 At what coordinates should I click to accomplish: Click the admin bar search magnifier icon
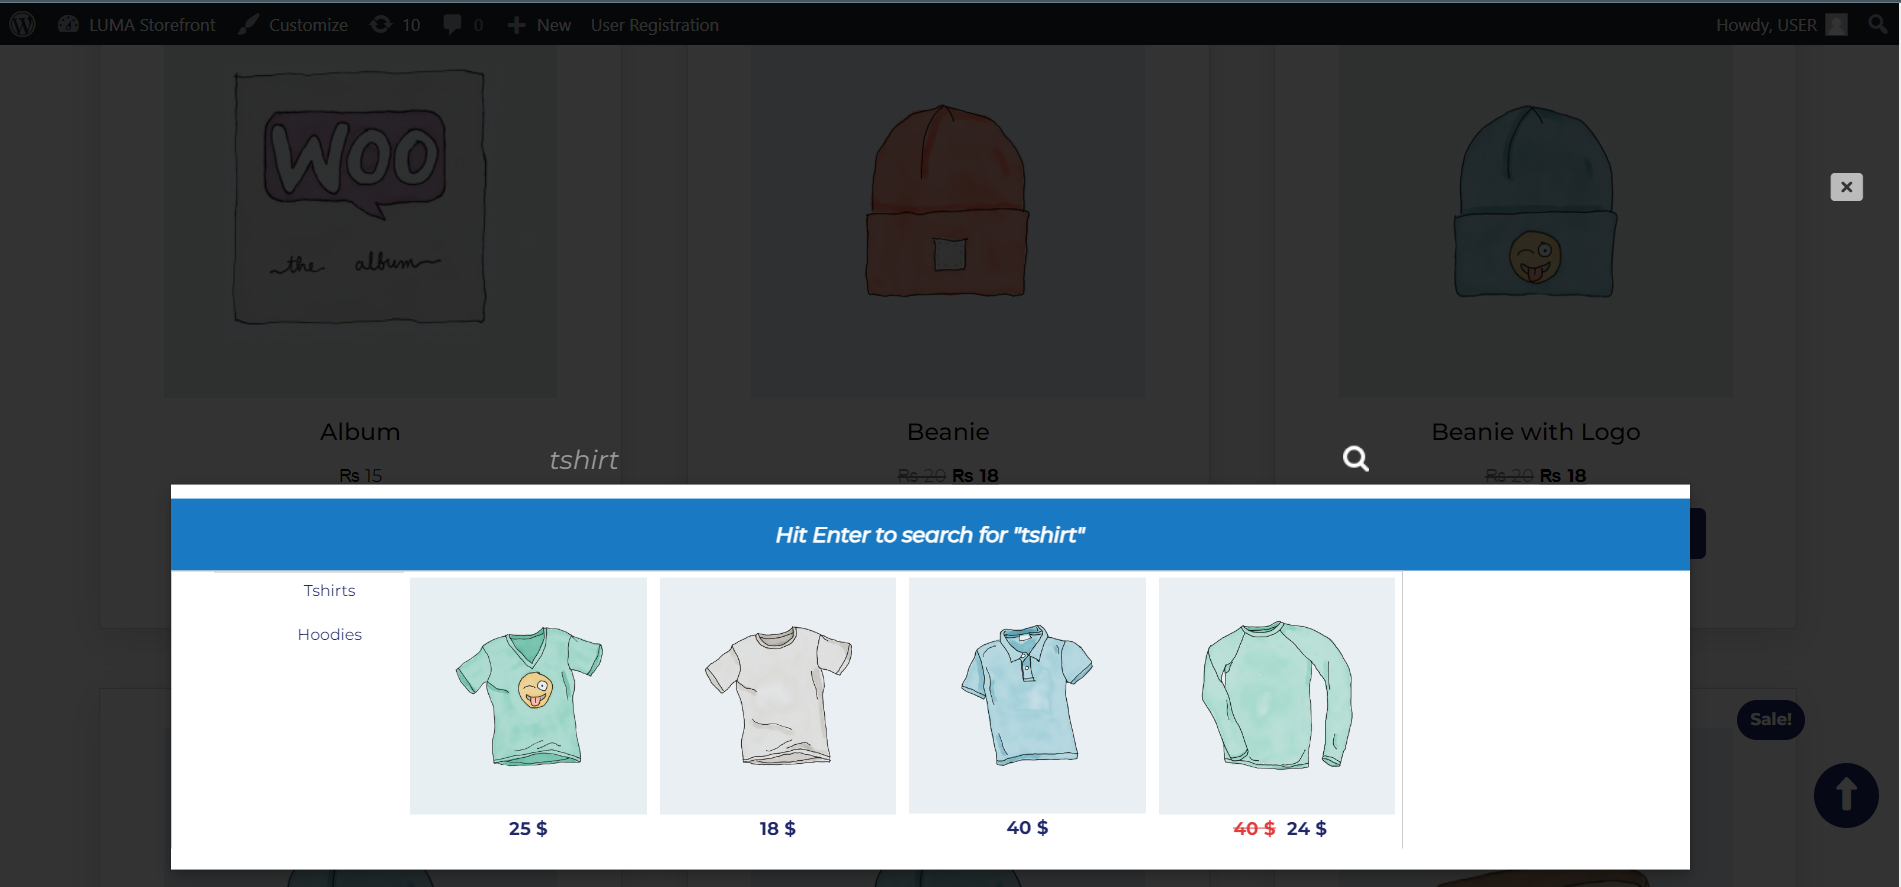[1878, 24]
